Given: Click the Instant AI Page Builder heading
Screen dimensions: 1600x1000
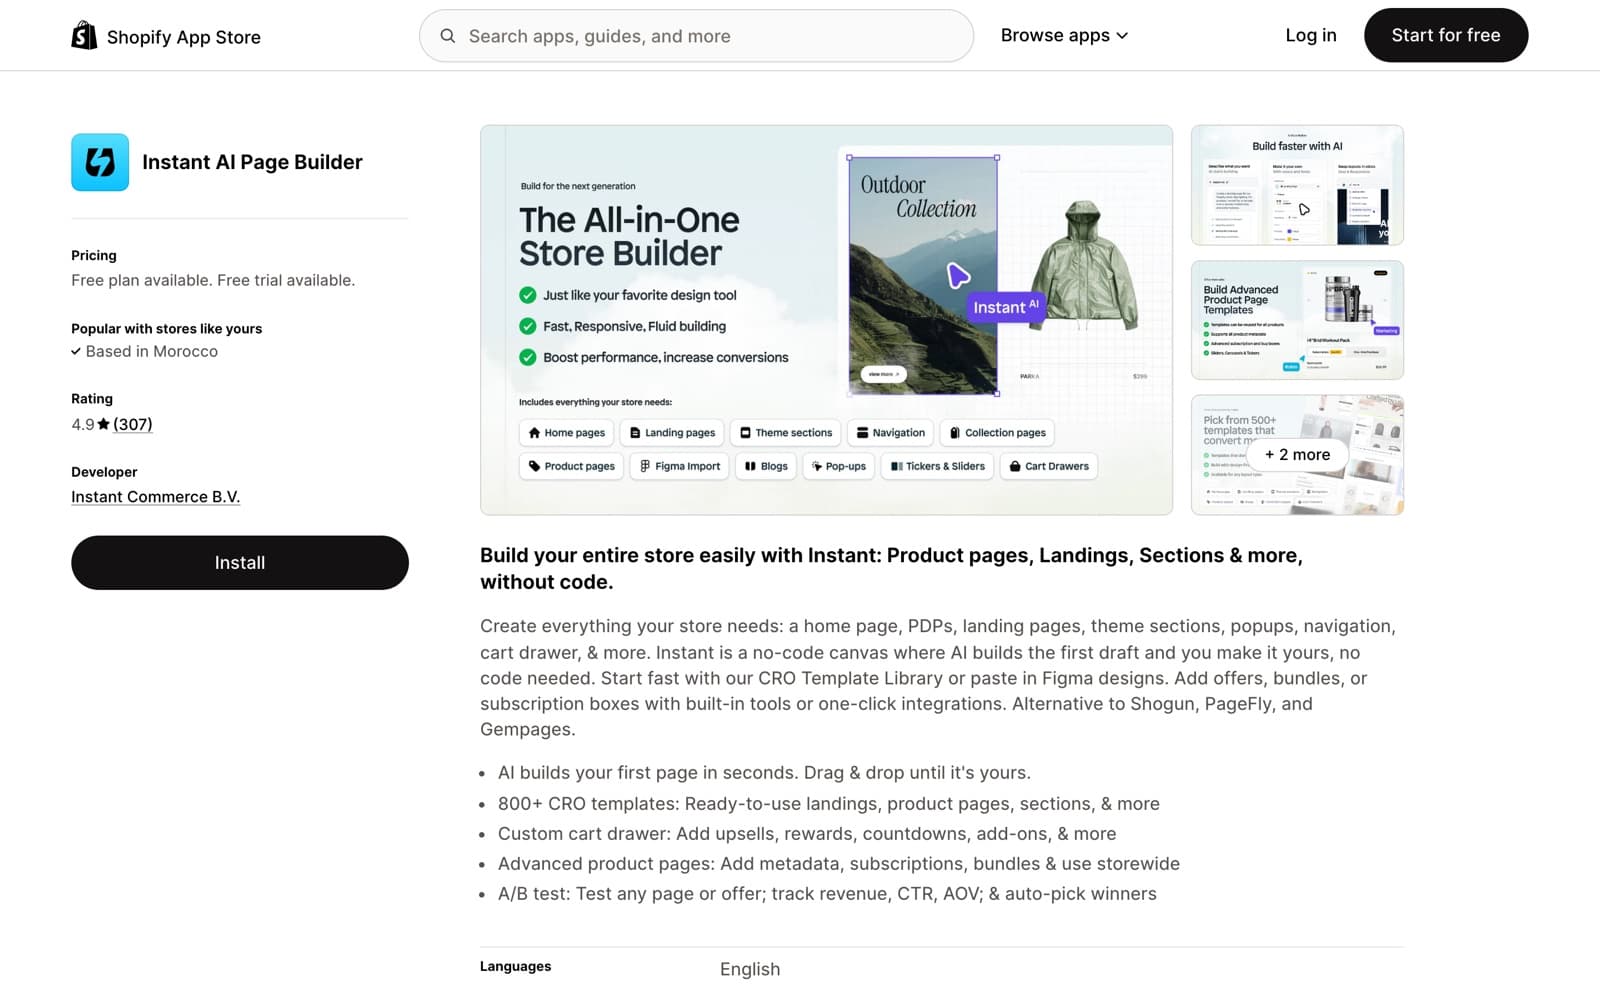Looking at the screenshot, I should click(252, 162).
